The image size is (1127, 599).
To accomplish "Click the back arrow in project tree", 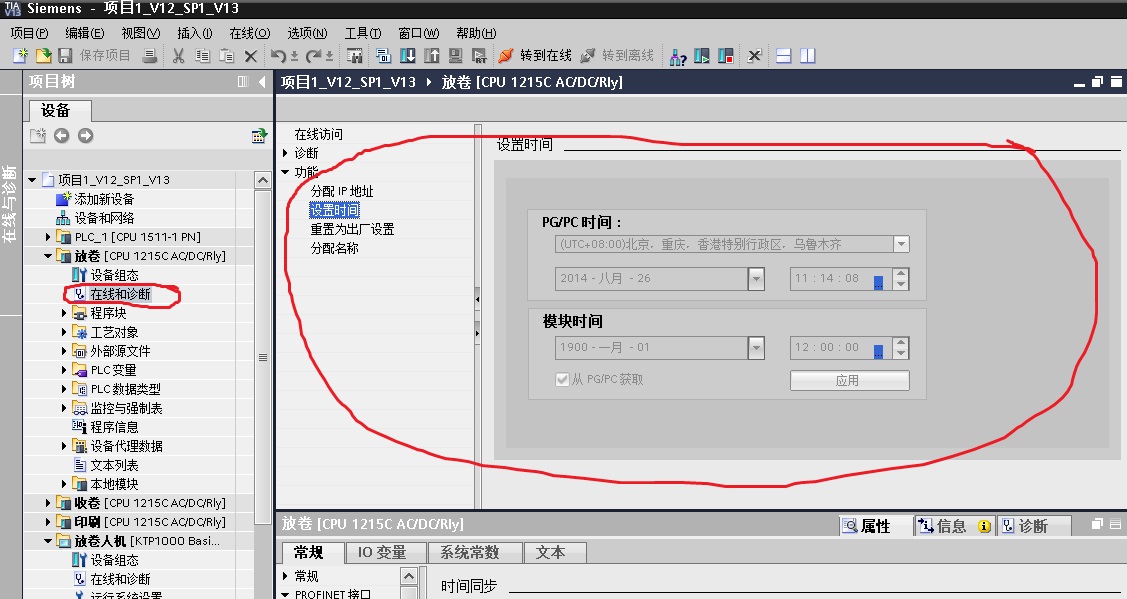I will point(62,135).
